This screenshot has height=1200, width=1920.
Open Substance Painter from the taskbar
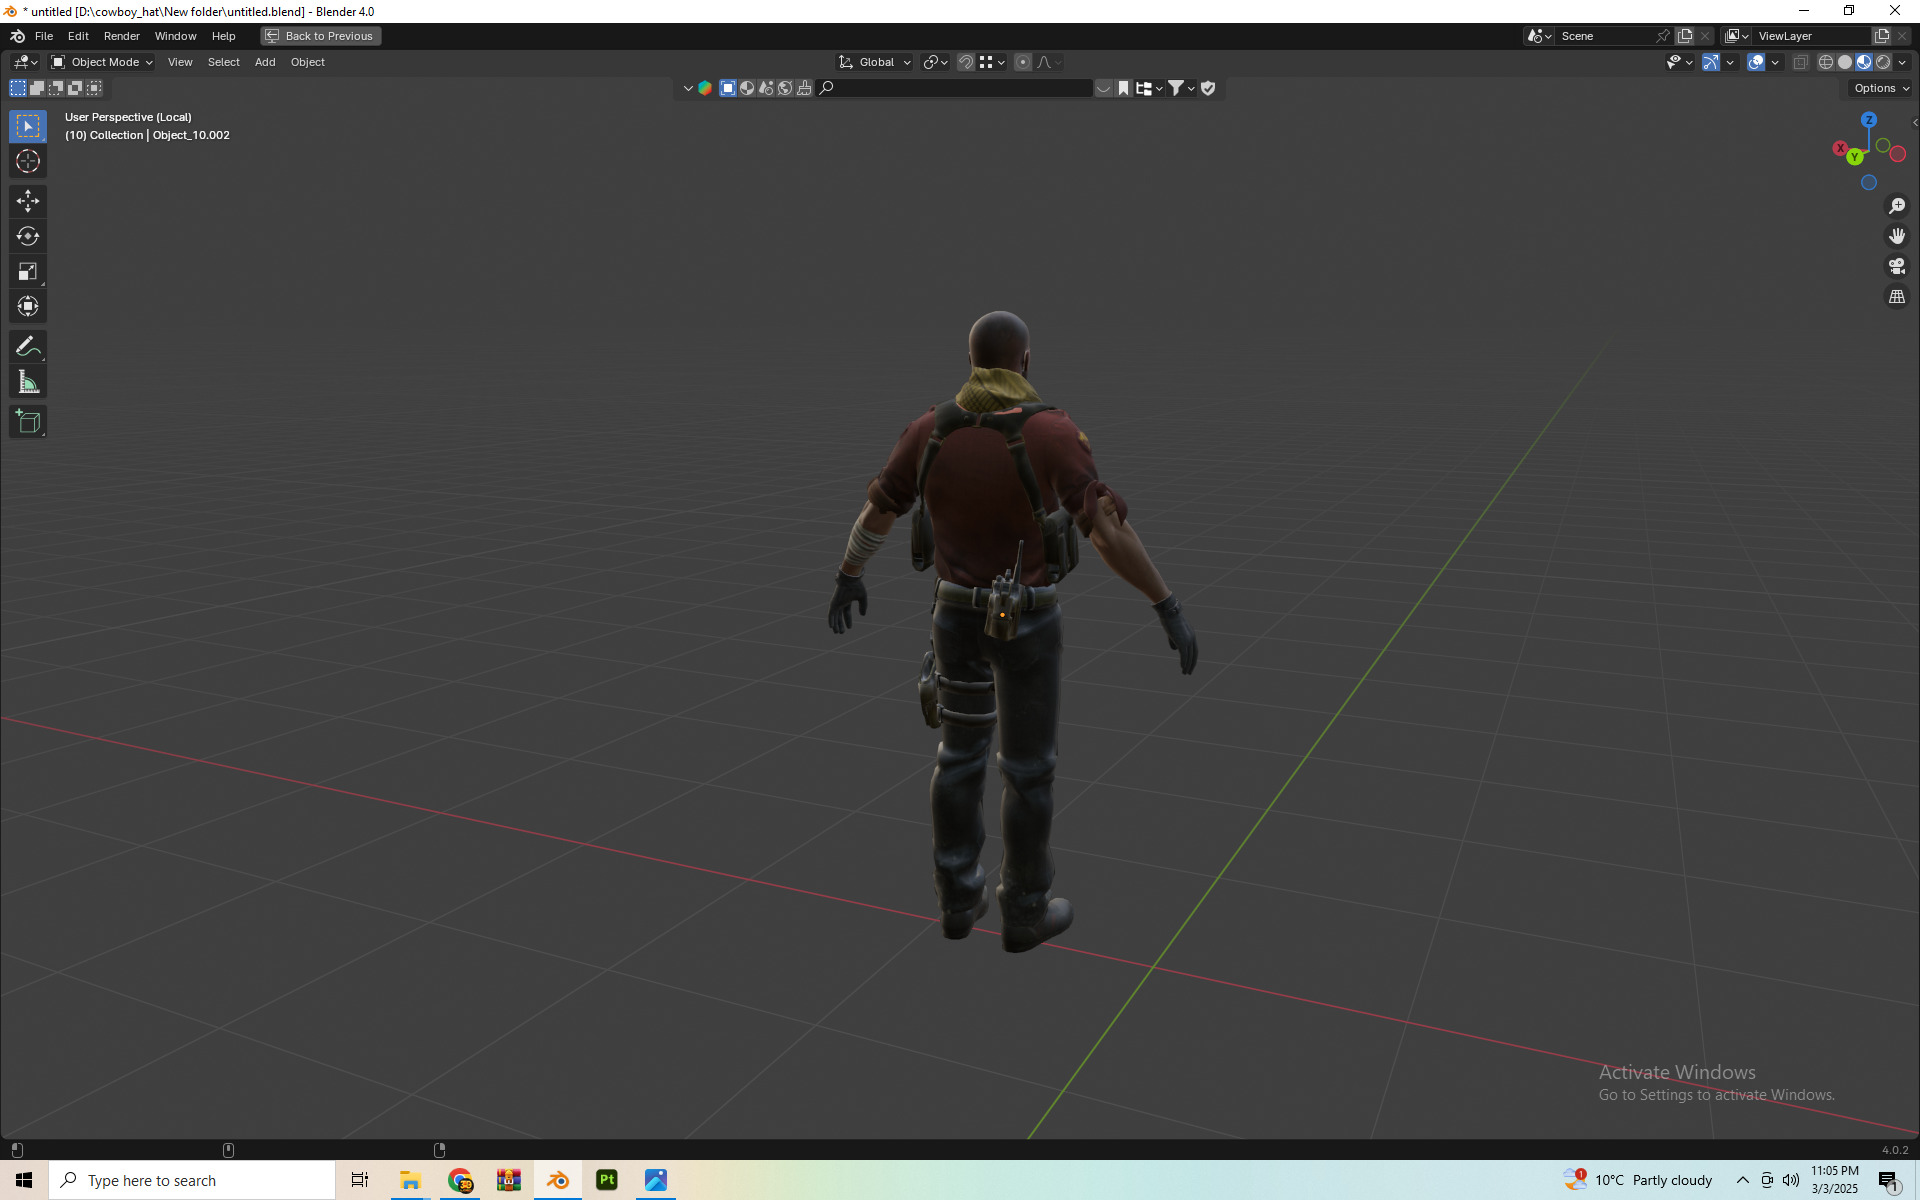[607, 1180]
